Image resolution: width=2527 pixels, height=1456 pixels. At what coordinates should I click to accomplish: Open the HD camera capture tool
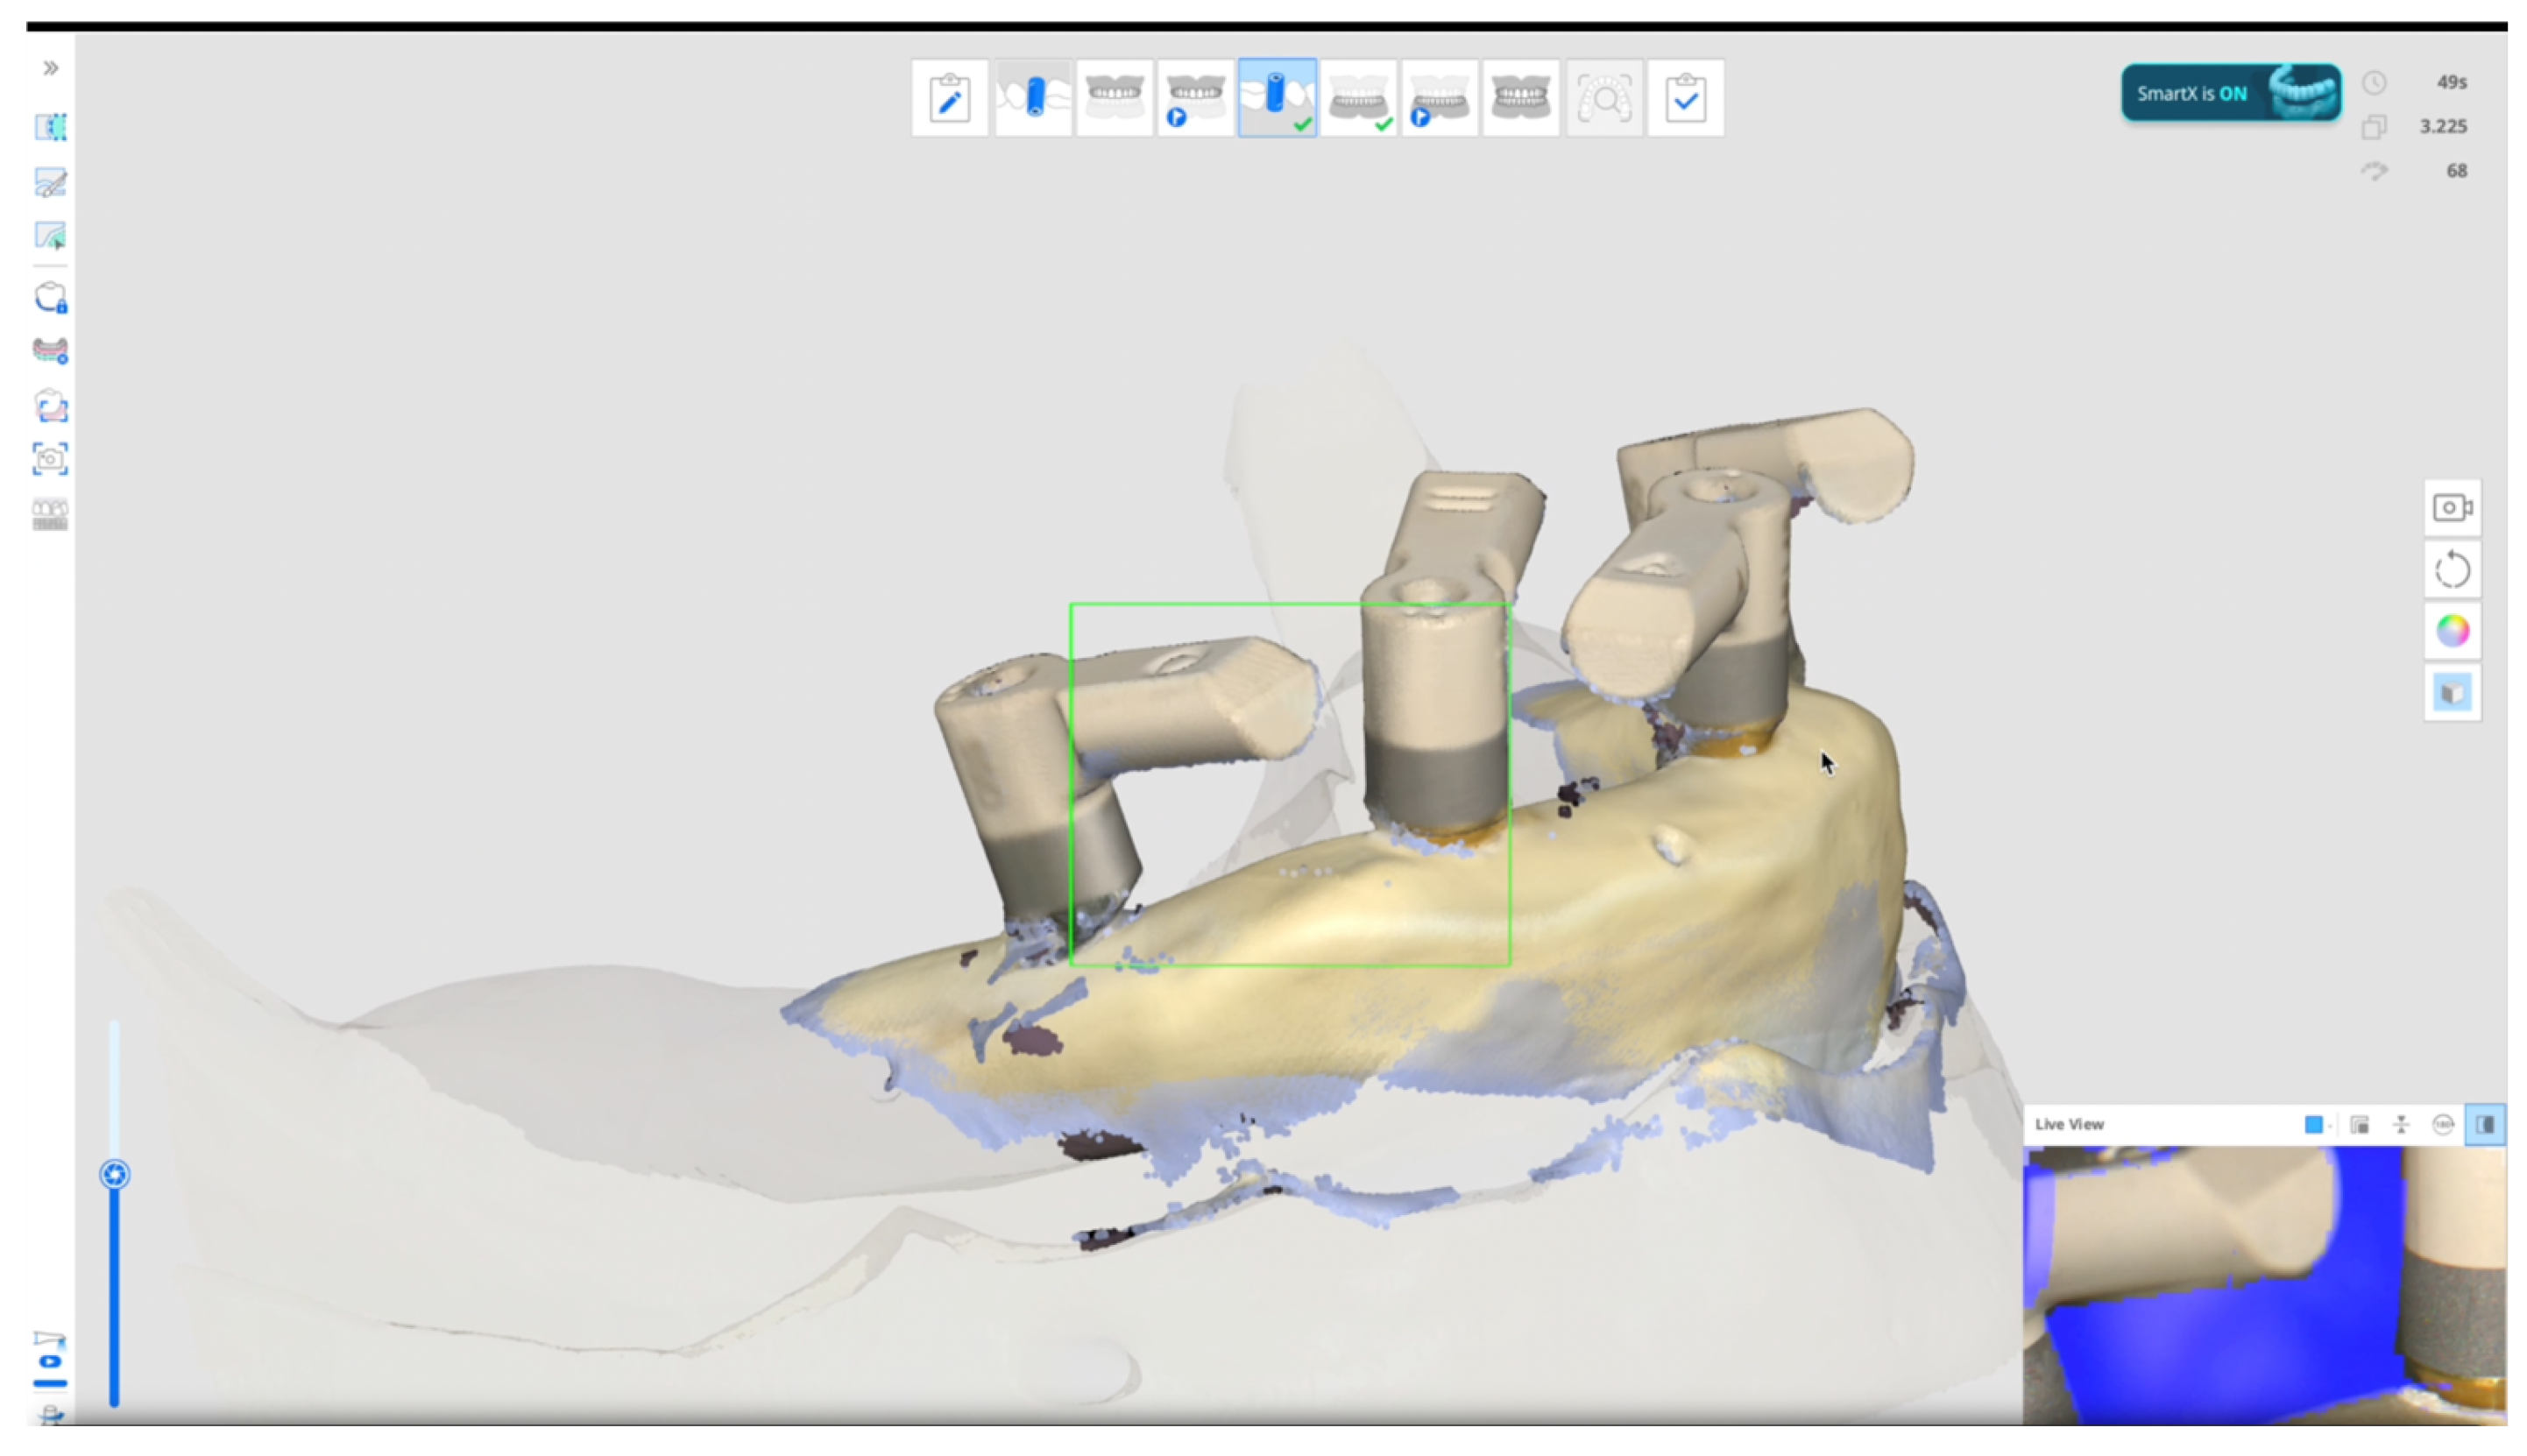tap(51, 459)
